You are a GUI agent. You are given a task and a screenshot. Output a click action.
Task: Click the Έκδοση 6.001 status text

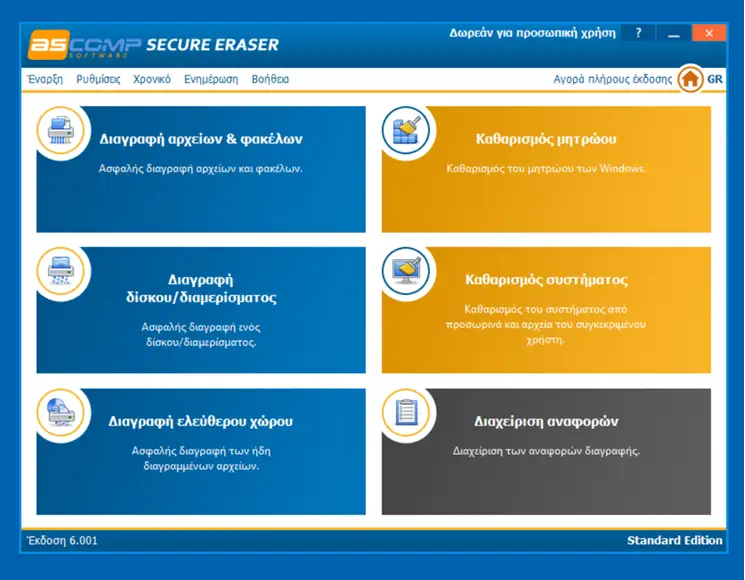coord(62,540)
